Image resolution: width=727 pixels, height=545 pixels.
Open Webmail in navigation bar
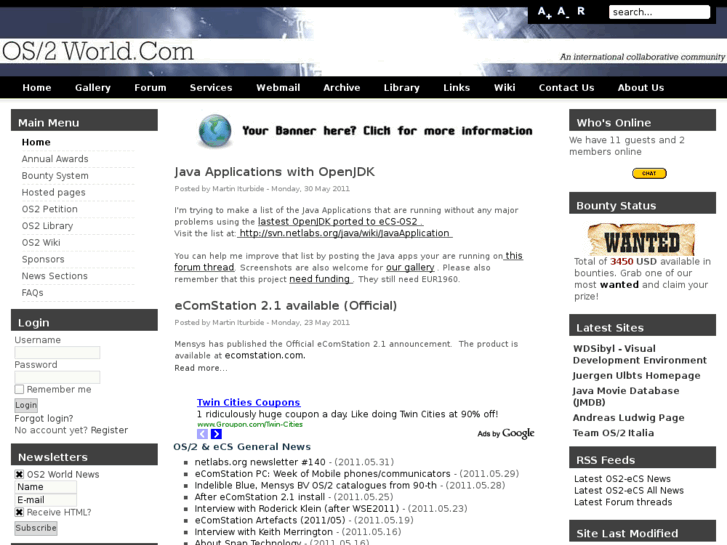[x=278, y=88]
